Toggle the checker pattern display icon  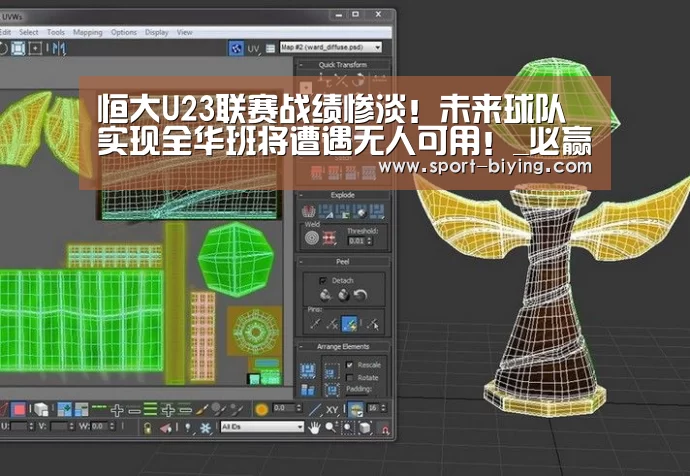[x=236, y=48]
